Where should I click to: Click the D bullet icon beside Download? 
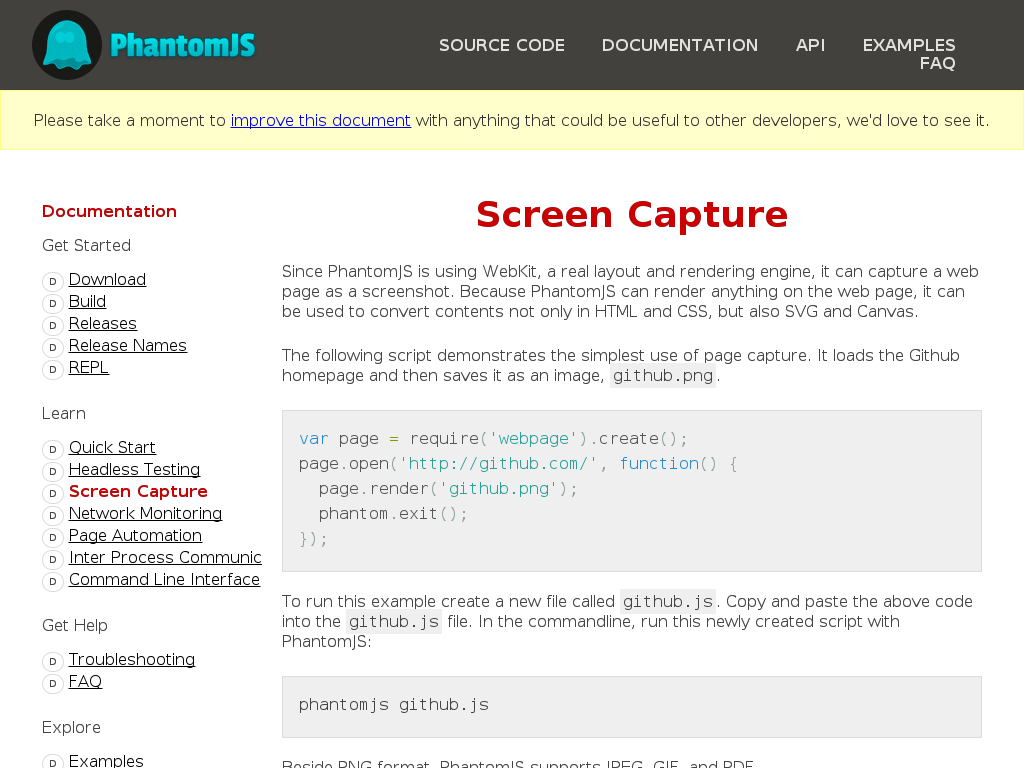[53, 281]
